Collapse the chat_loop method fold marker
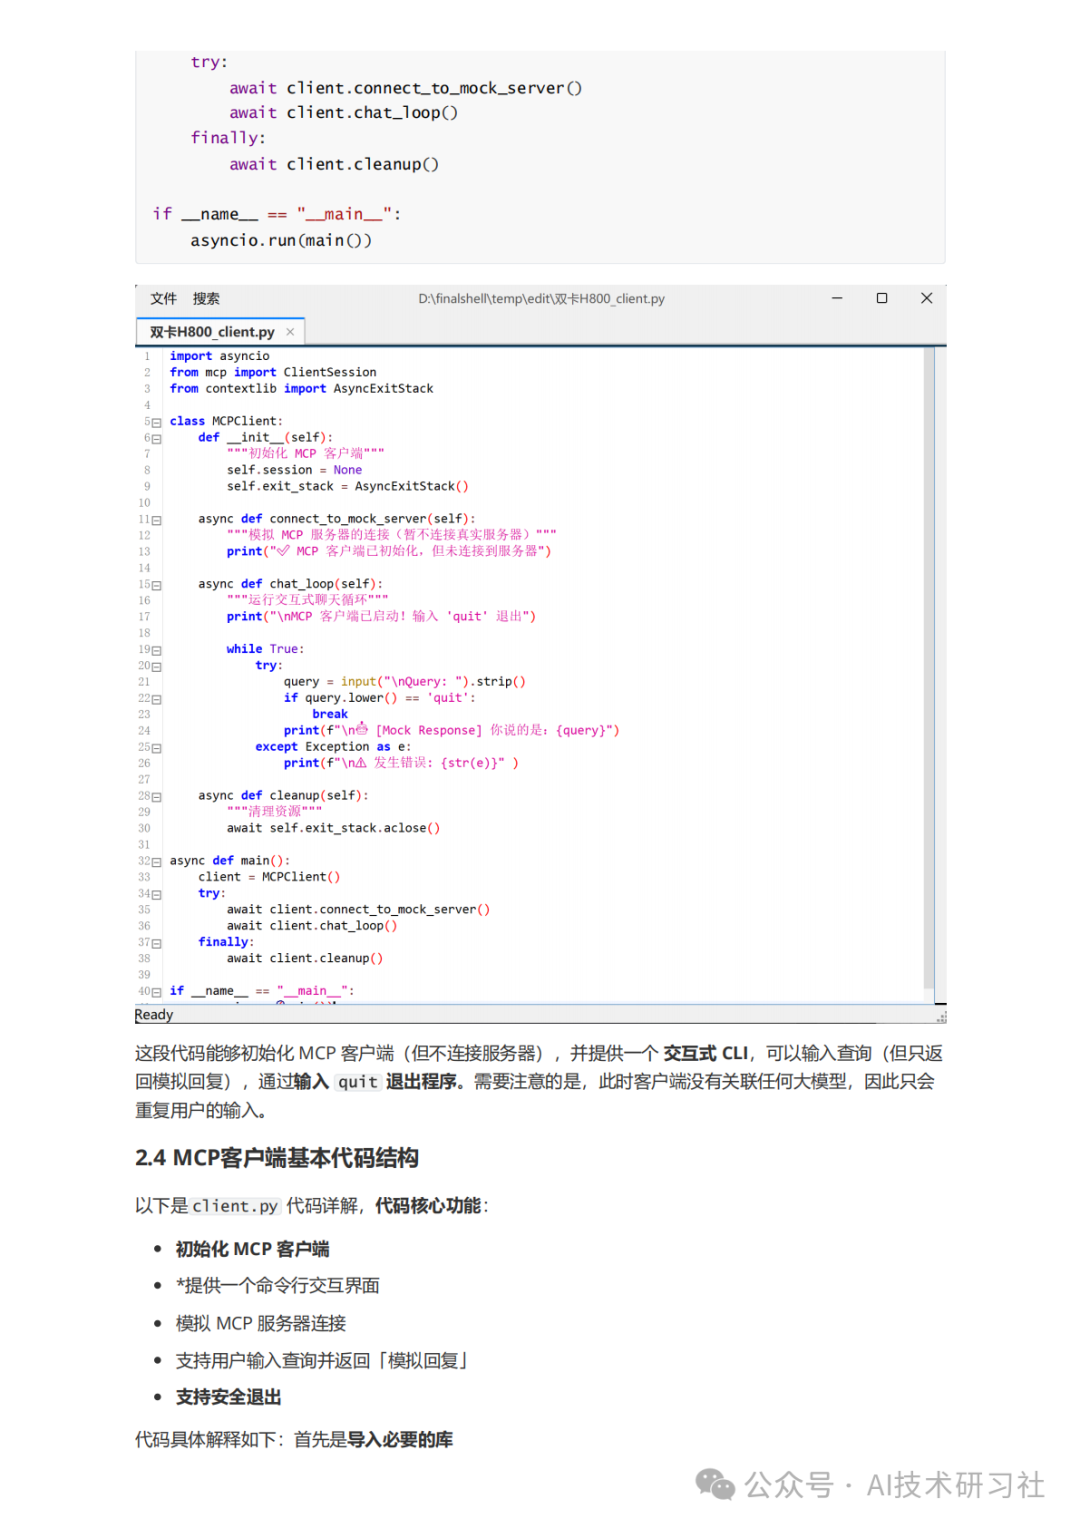Viewport: 1080px width, 1528px height. click(157, 584)
